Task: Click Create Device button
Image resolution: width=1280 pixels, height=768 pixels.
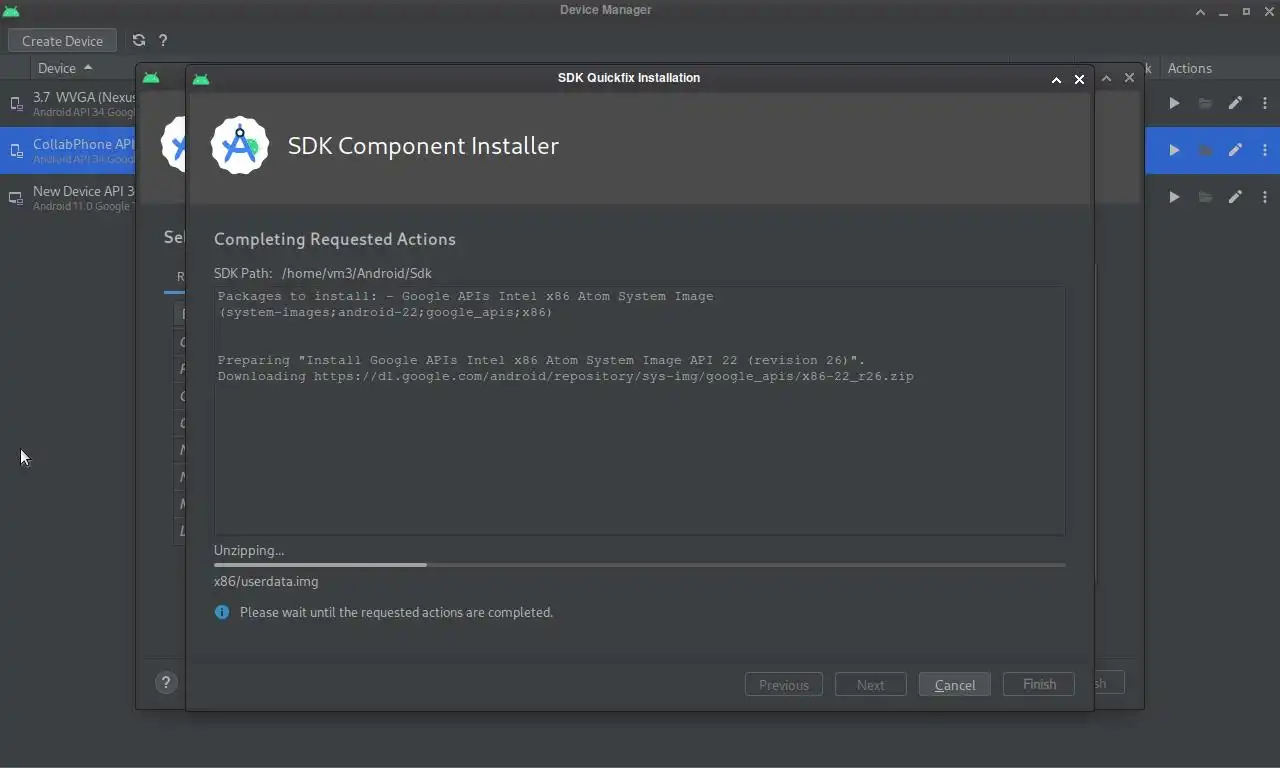Action: coord(62,40)
